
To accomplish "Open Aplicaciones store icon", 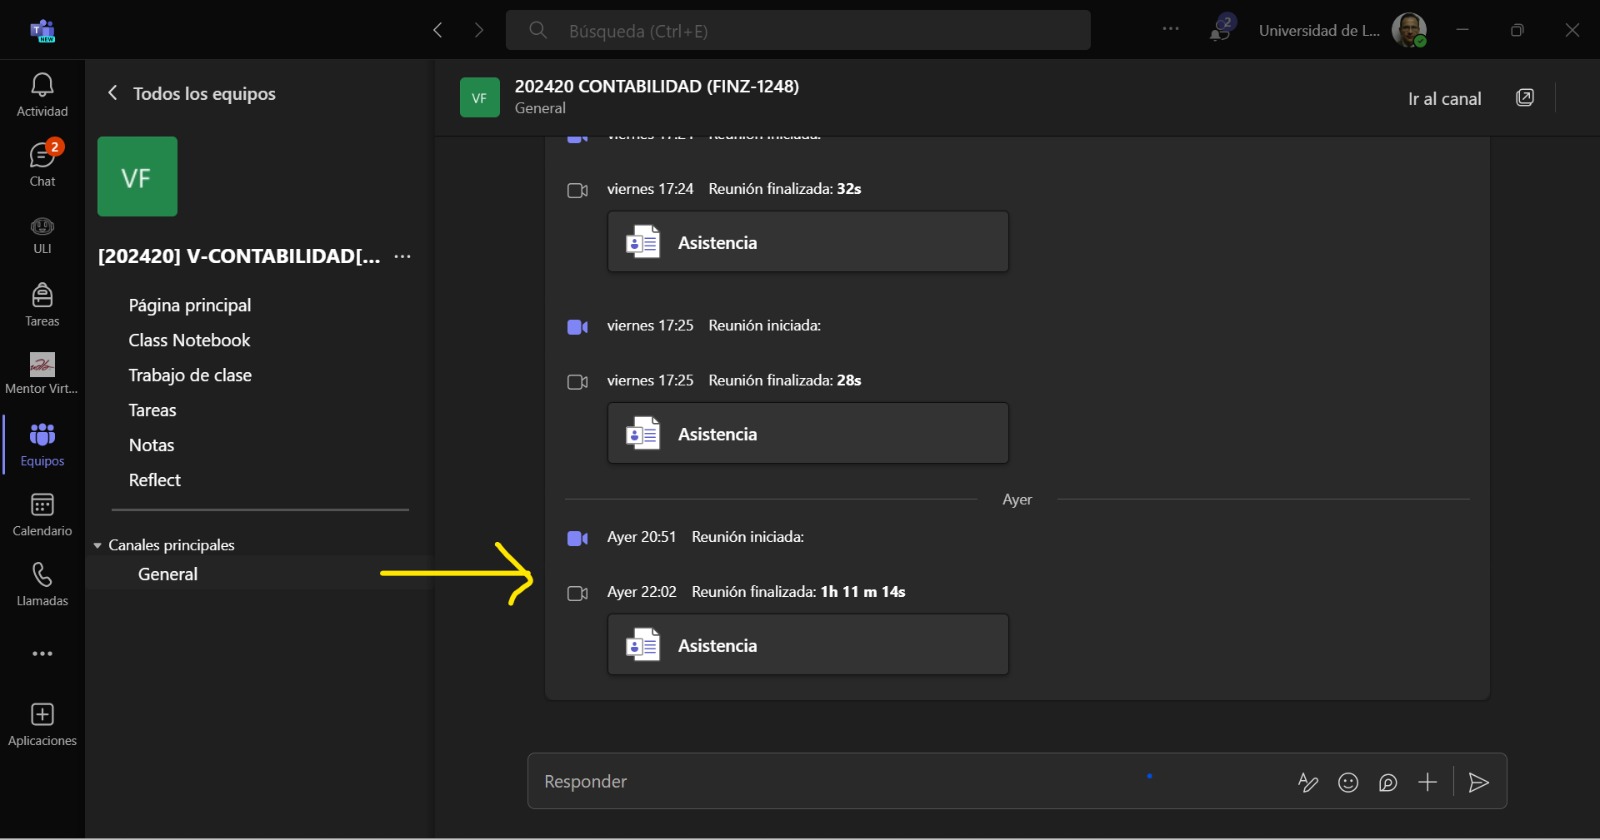I will click(42, 724).
